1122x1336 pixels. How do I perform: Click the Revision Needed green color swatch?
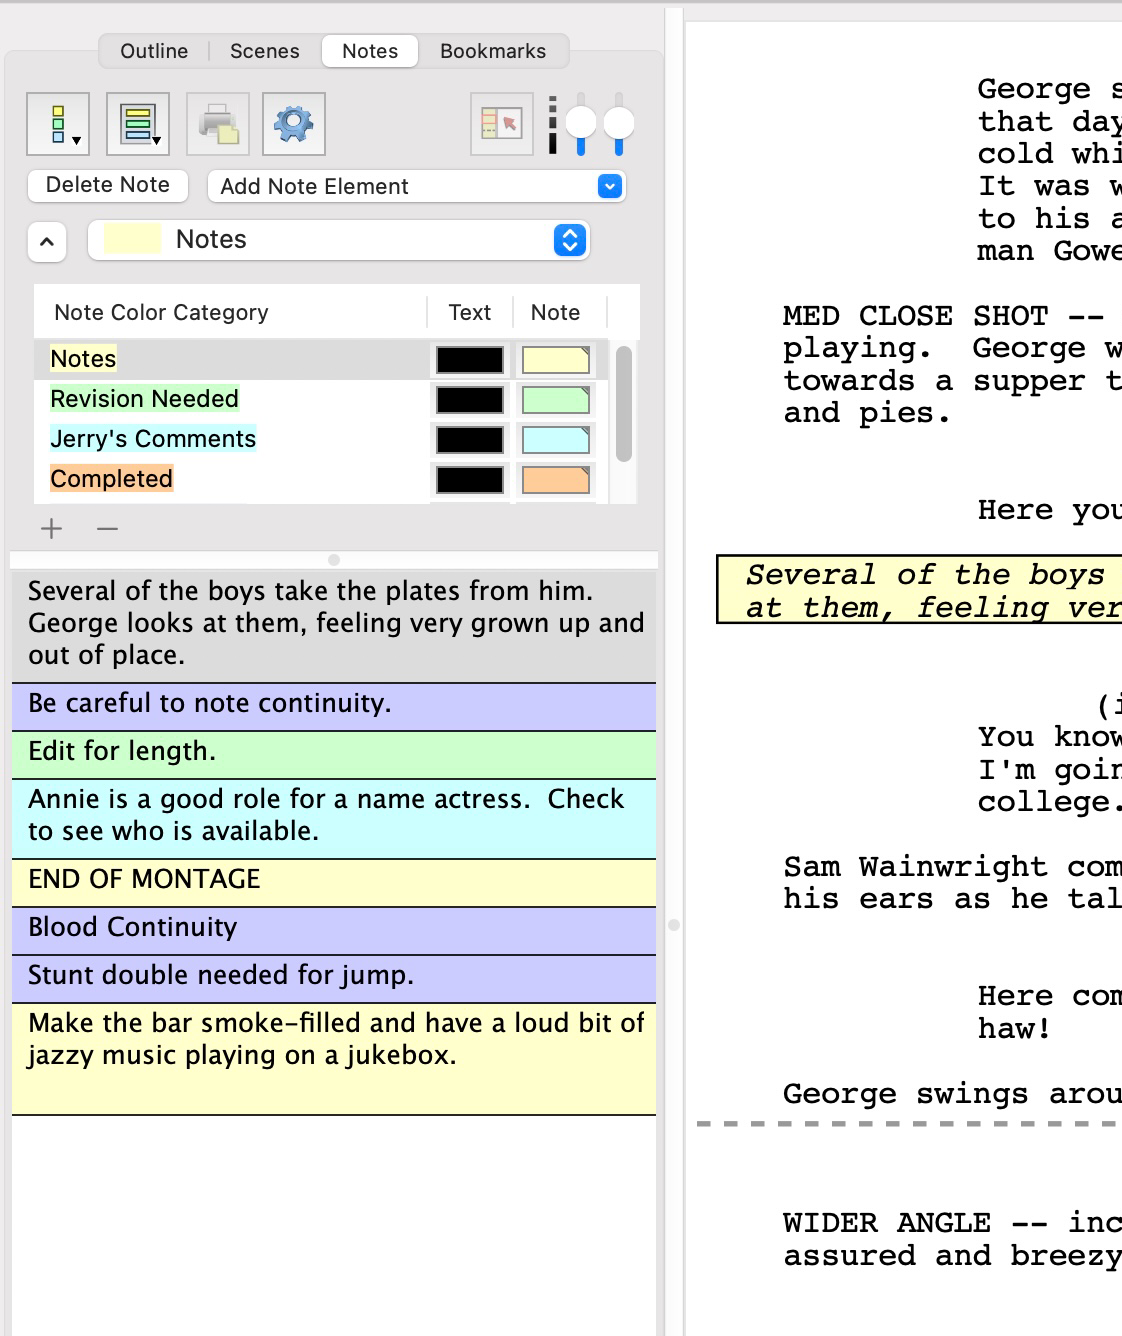554,399
